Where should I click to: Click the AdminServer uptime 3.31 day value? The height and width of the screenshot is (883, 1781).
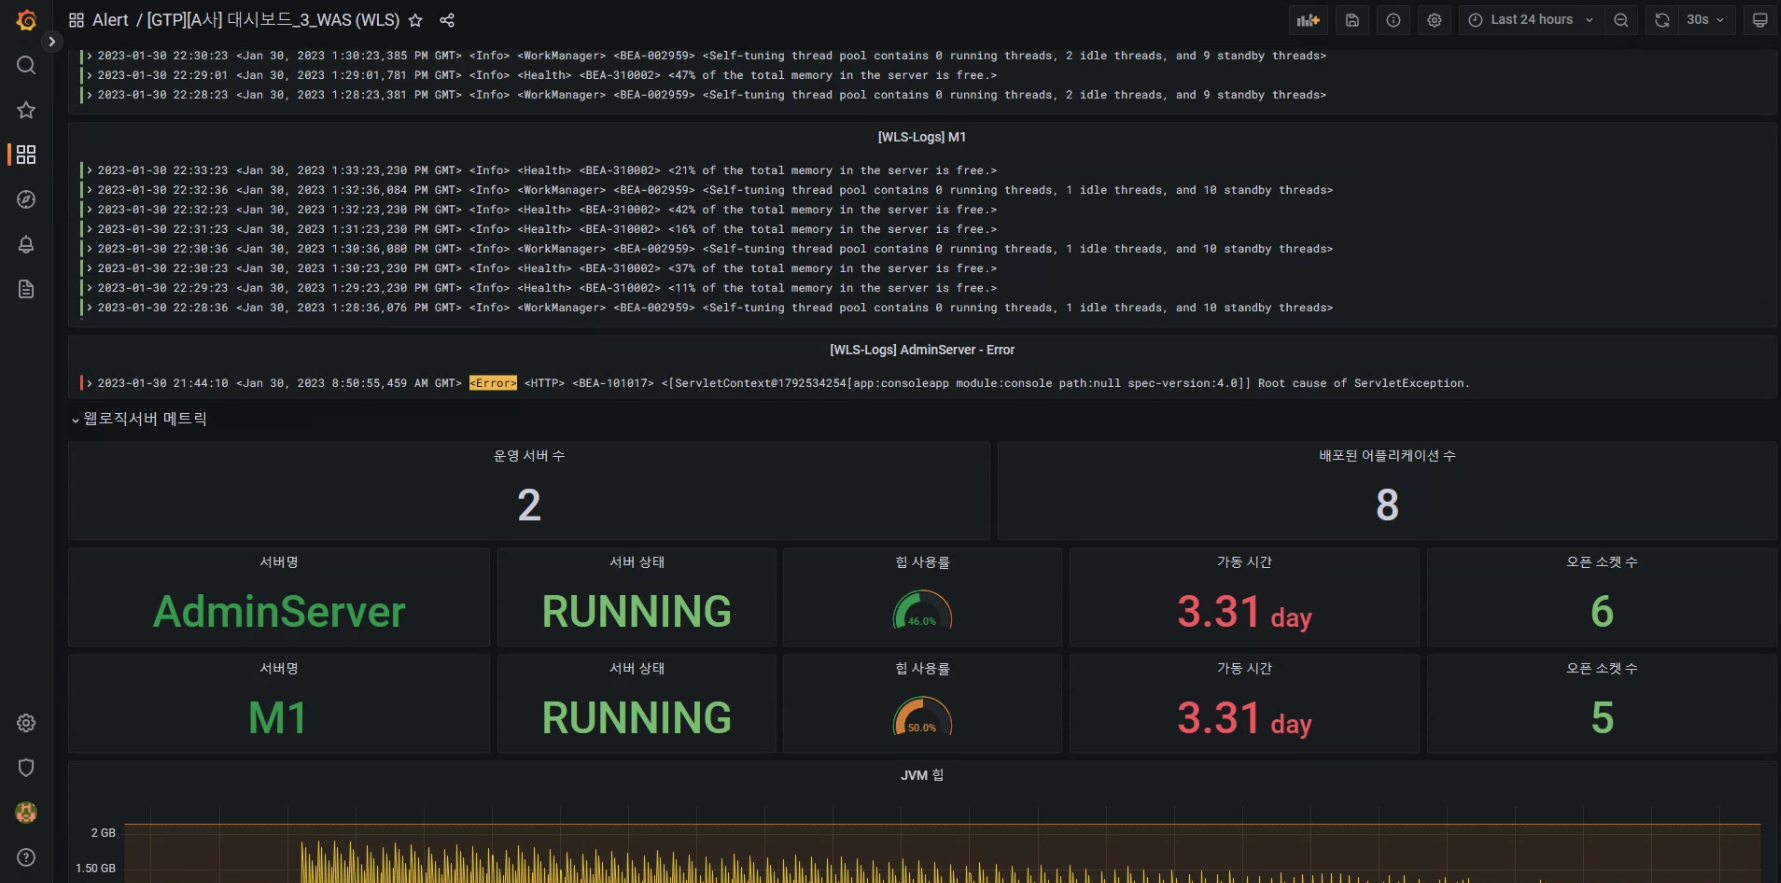click(x=1244, y=612)
